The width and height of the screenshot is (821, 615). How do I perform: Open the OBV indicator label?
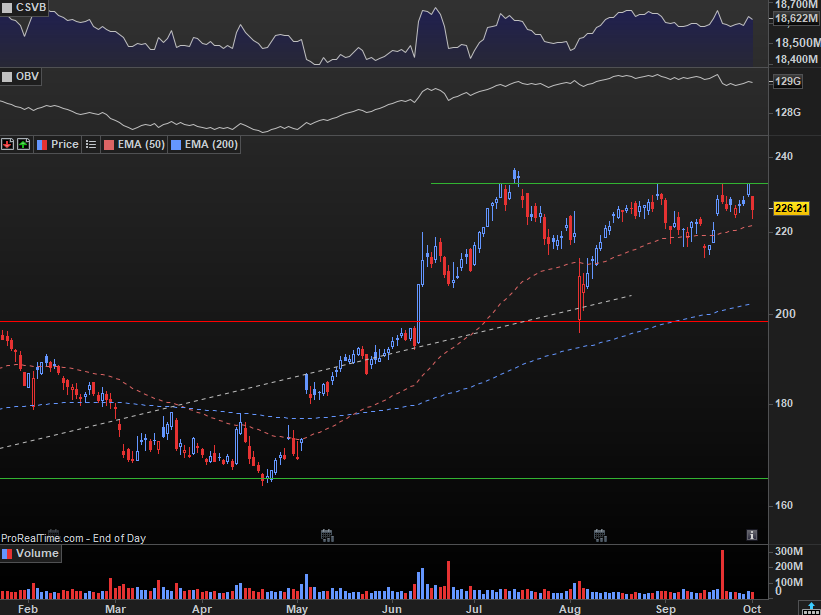tap(27, 77)
